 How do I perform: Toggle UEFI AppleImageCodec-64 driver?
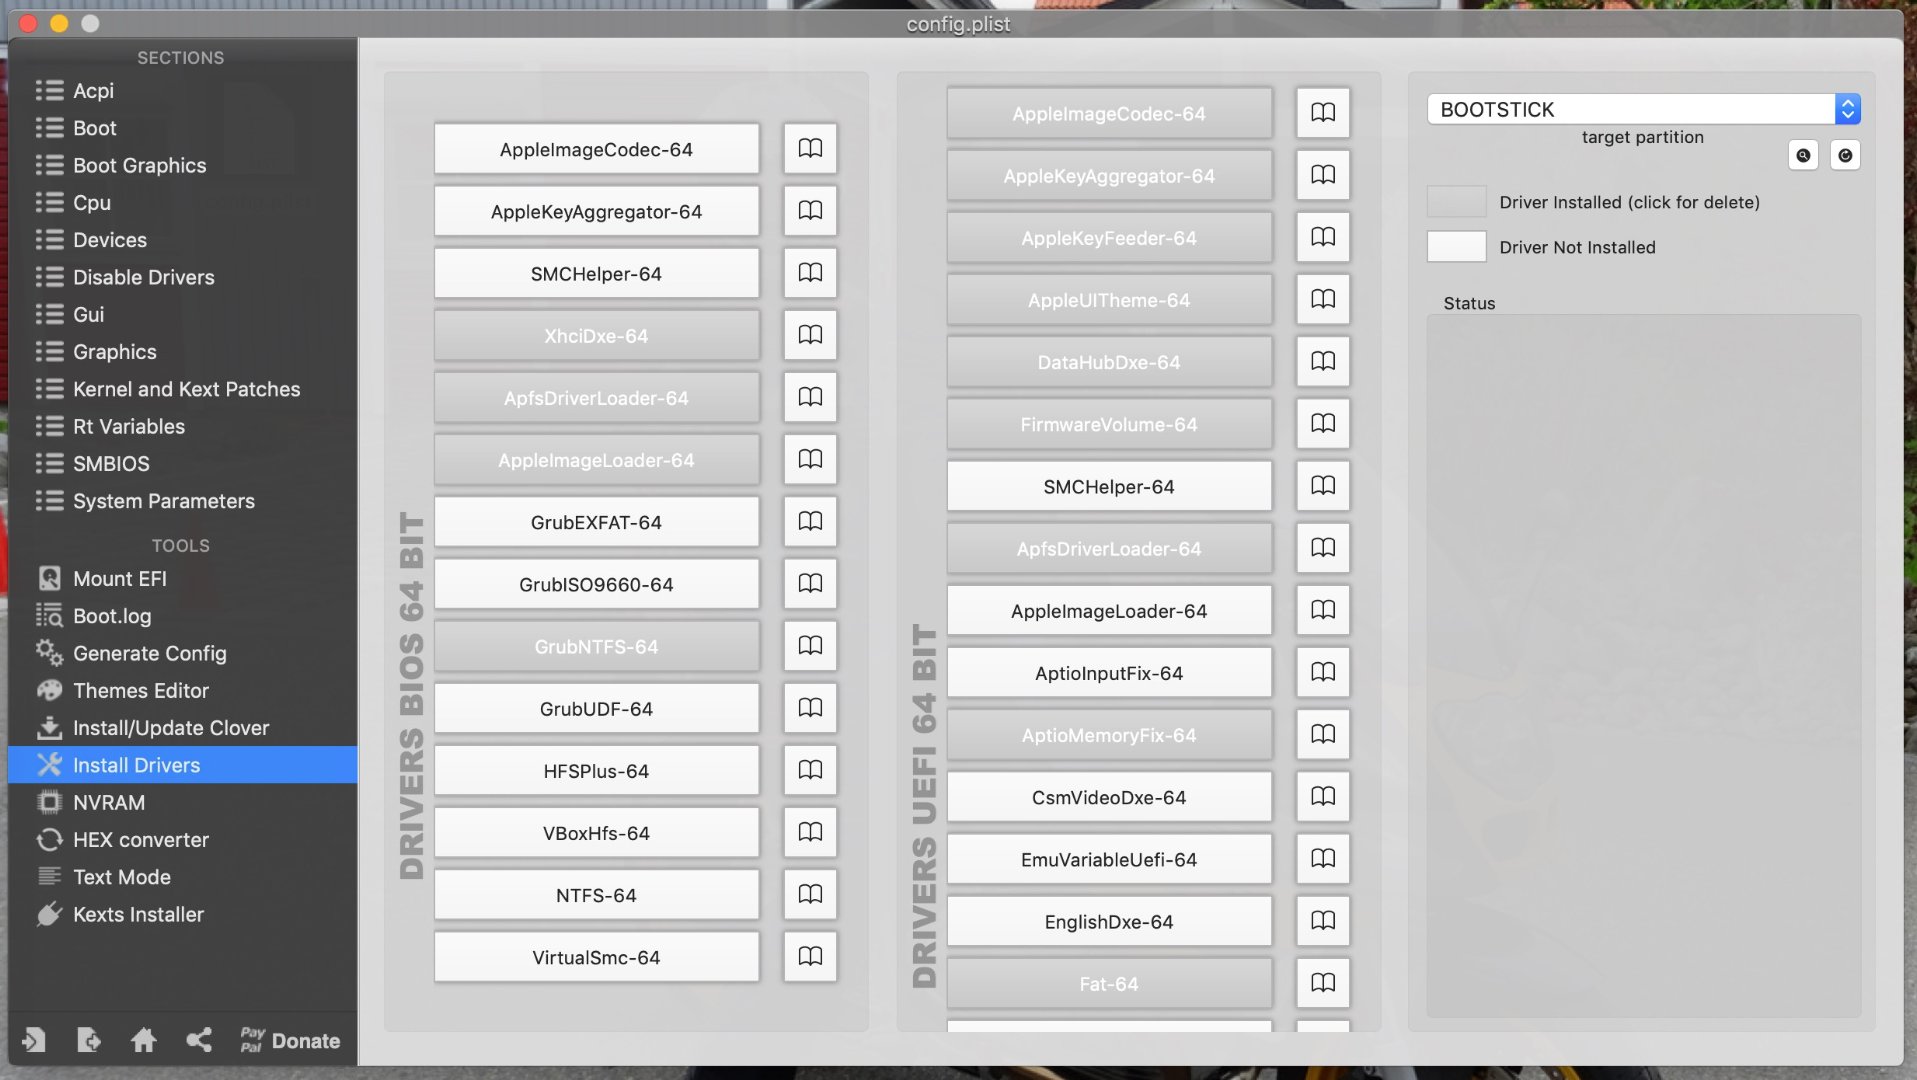[1109, 113]
